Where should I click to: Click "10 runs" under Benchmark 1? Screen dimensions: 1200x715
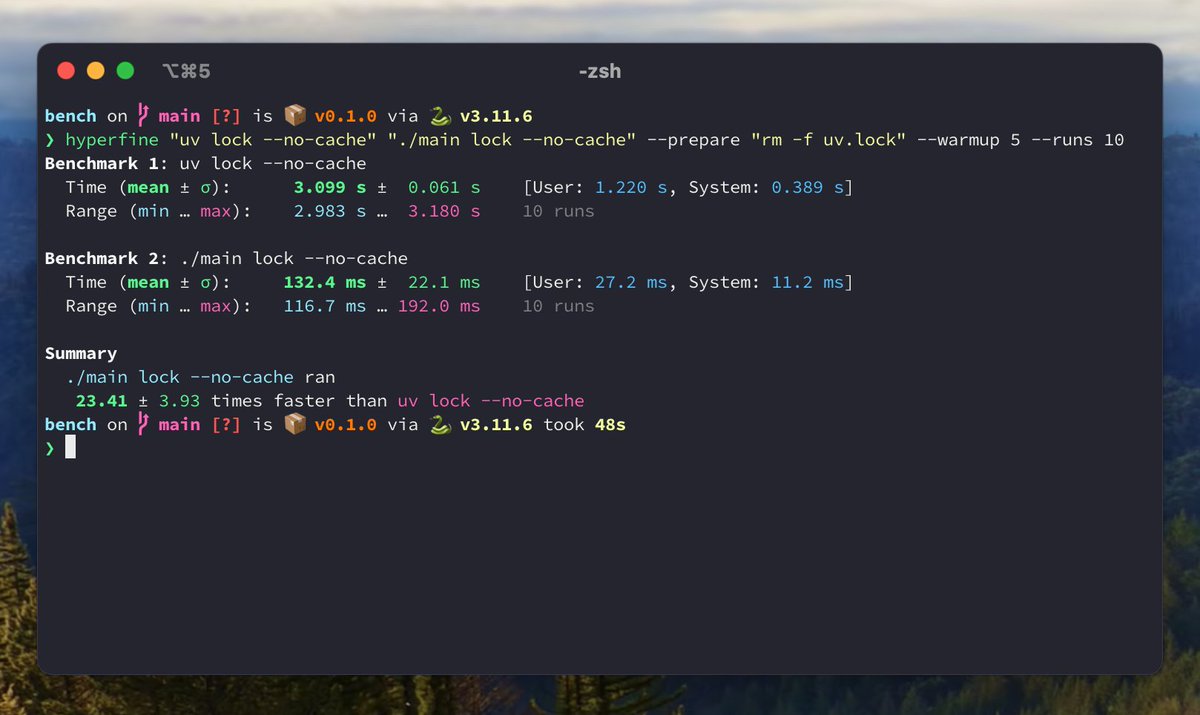[558, 211]
